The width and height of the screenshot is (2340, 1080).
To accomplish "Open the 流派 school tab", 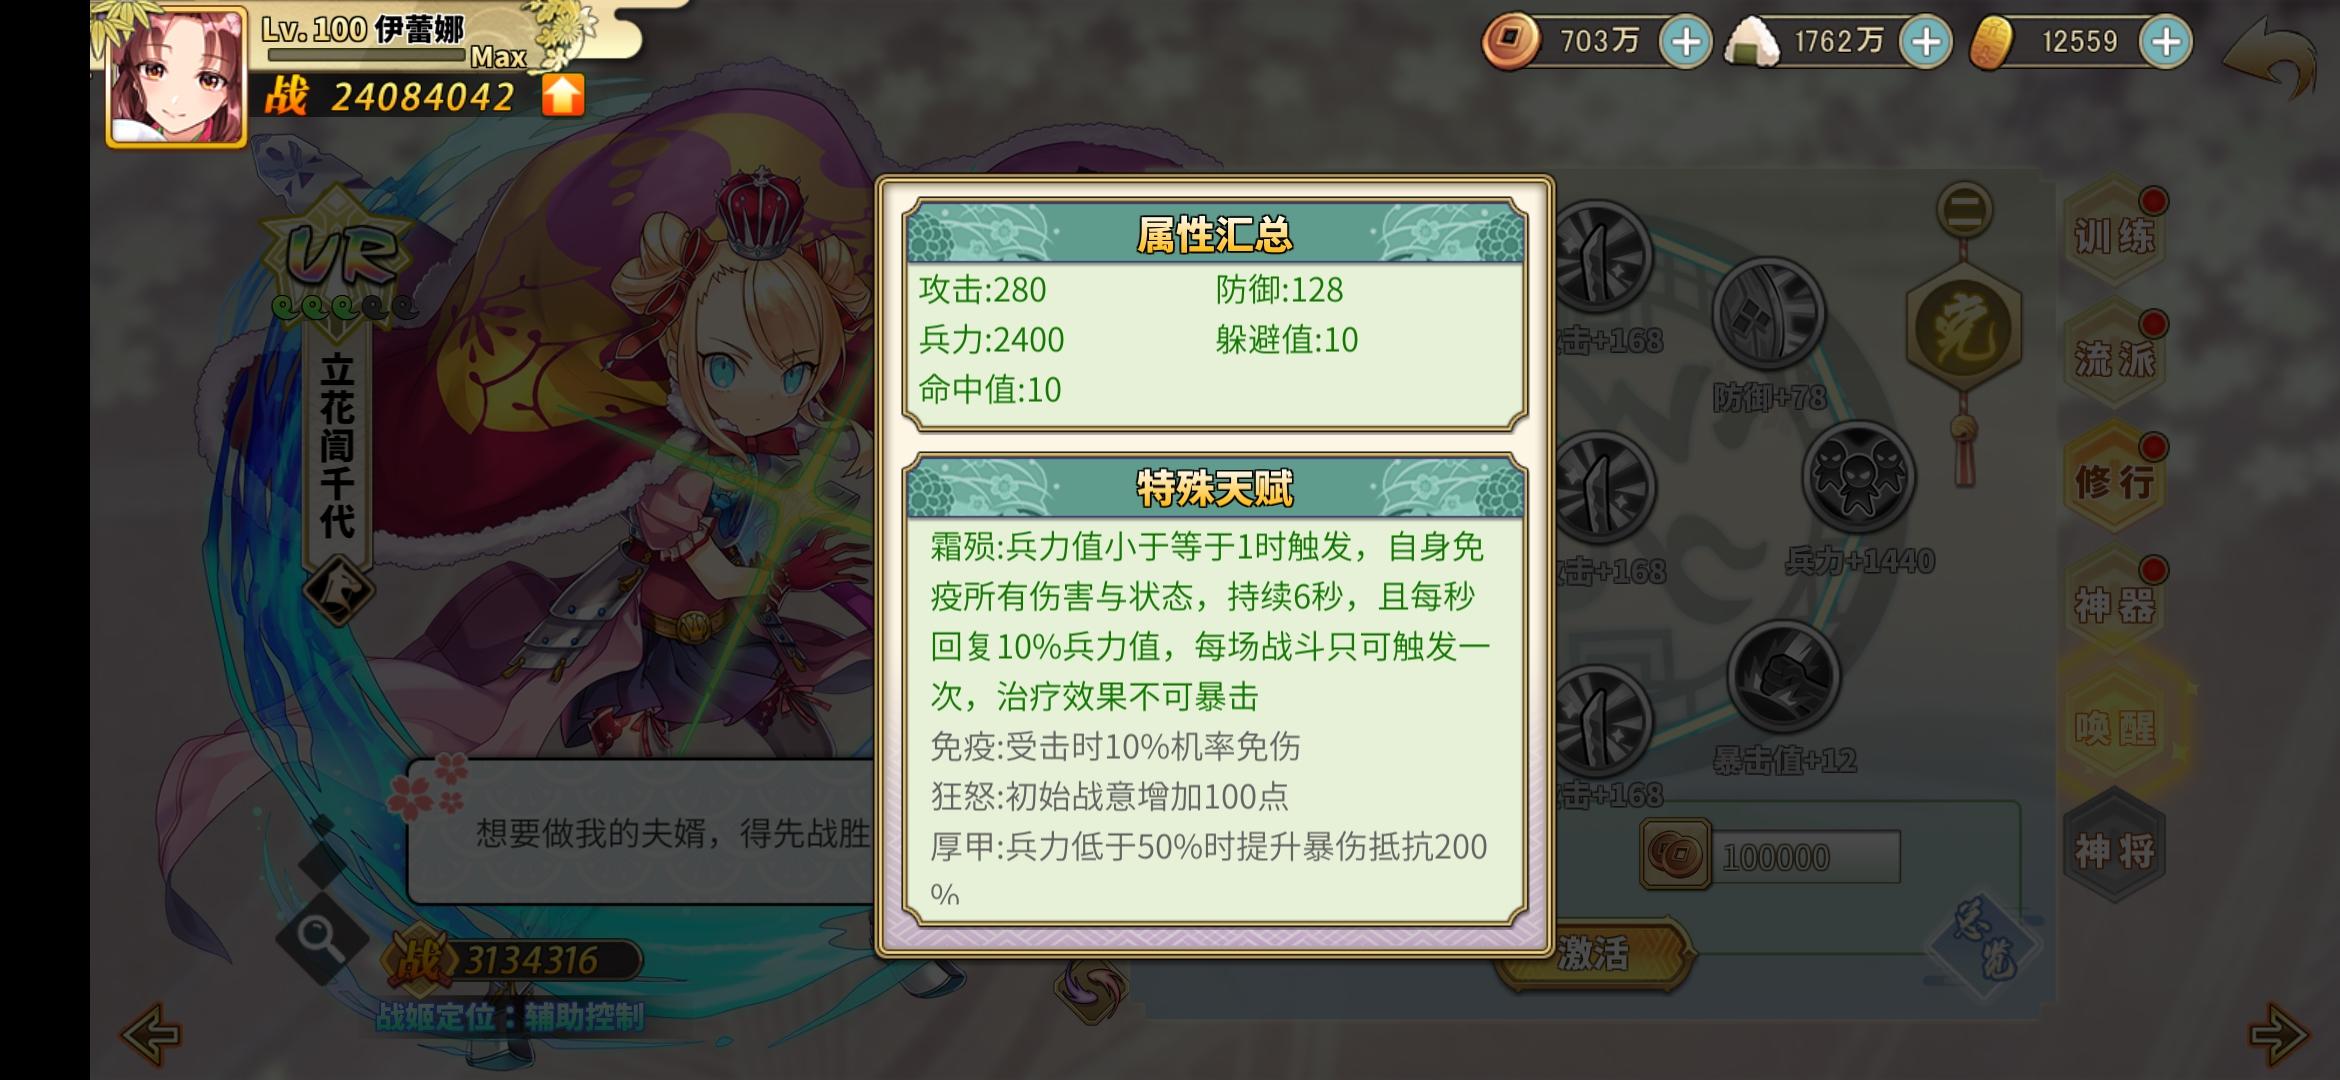I will [x=2114, y=357].
